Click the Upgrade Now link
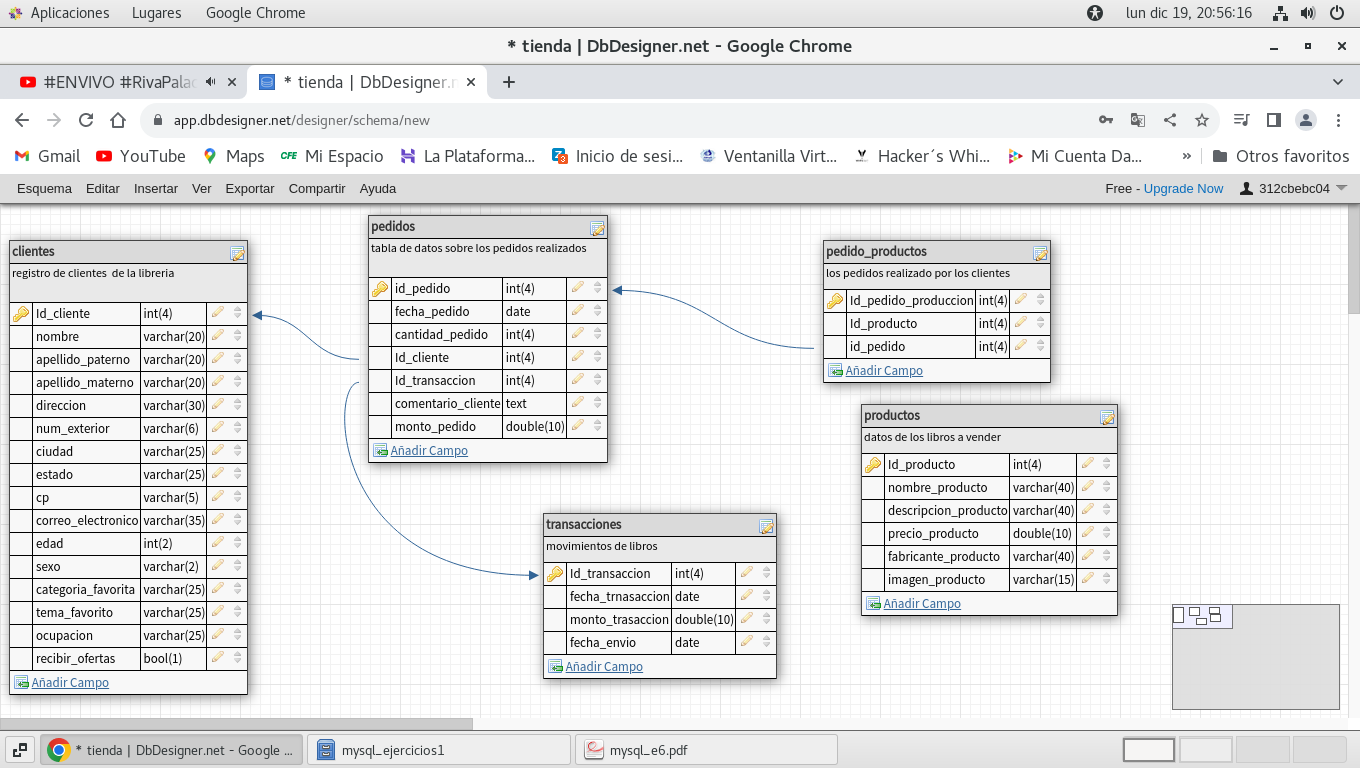Viewport: 1360px width, 768px height. coord(1183,188)
